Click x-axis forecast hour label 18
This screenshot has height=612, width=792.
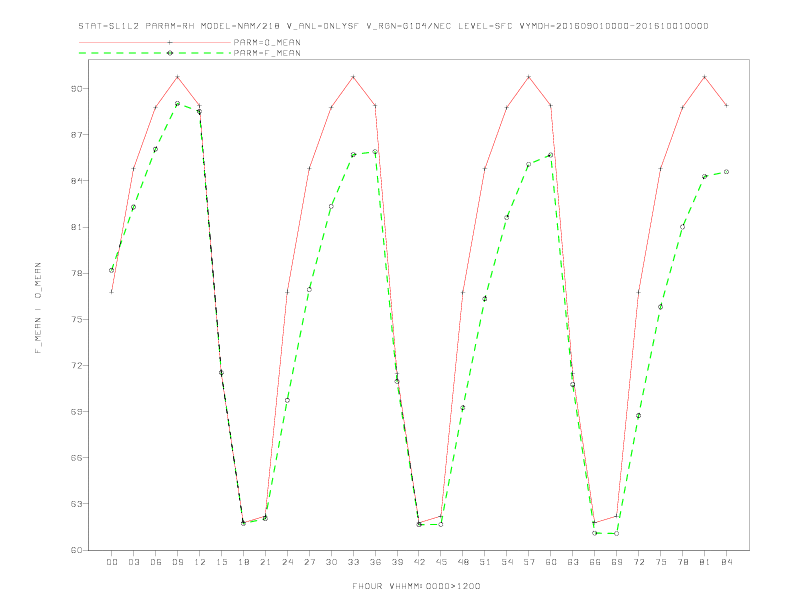pos(243,562)
